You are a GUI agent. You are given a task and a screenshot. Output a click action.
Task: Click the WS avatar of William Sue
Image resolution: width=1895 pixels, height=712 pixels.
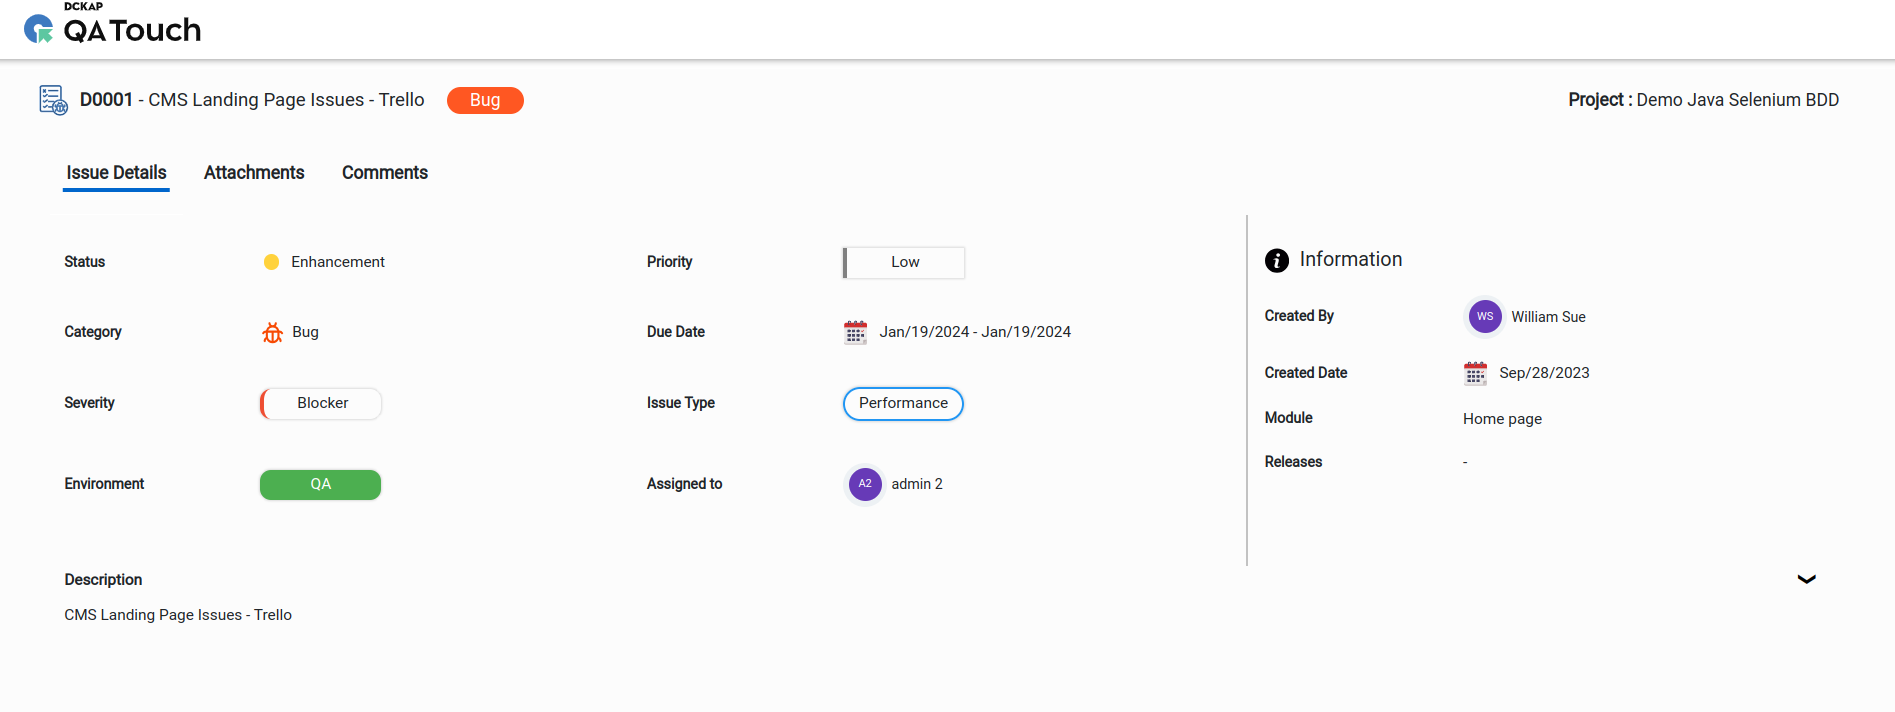pyautogui.click(x=1485, y=316)
